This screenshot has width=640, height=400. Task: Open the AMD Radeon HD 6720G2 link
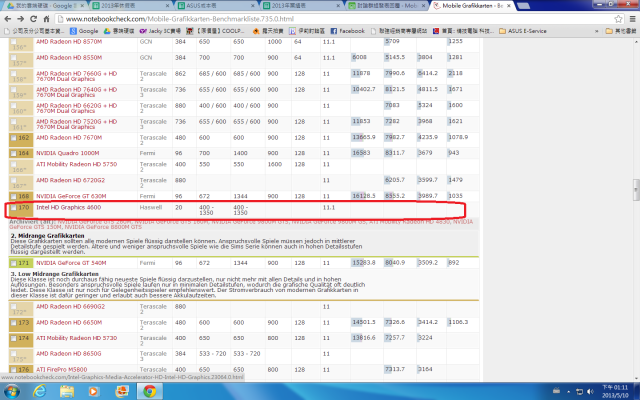70,180
